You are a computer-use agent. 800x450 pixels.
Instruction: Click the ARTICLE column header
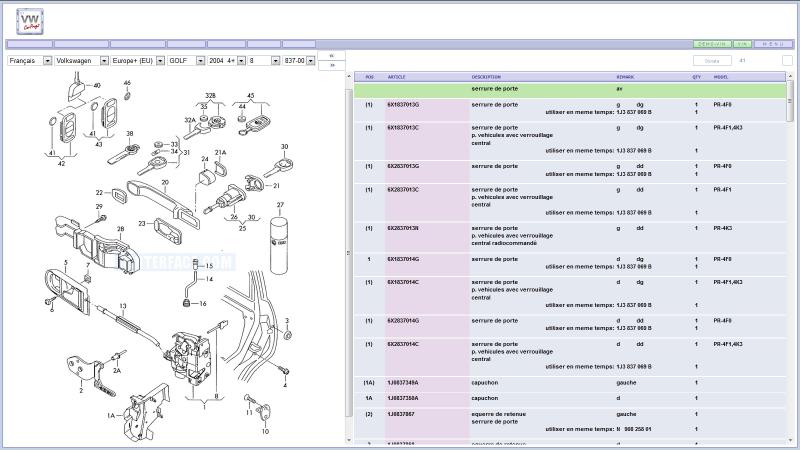(396, 77)
